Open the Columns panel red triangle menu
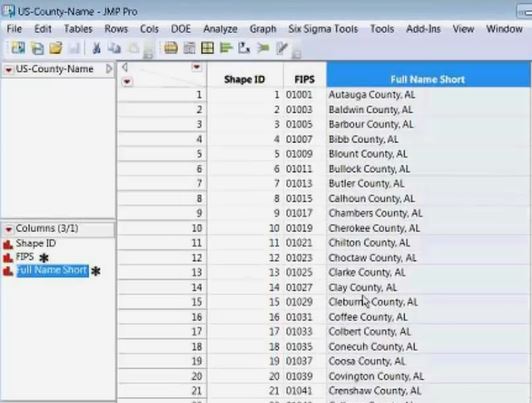 point(8,229)
